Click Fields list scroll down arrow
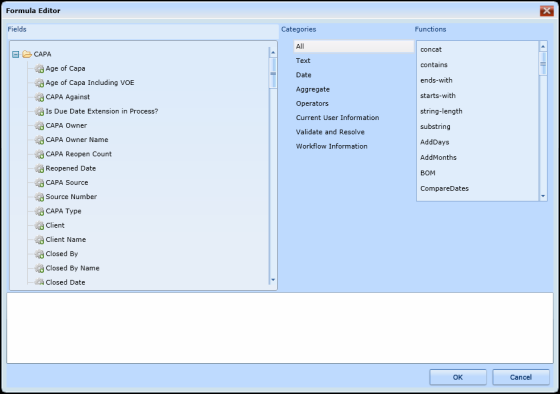 (x=273, y=280)
